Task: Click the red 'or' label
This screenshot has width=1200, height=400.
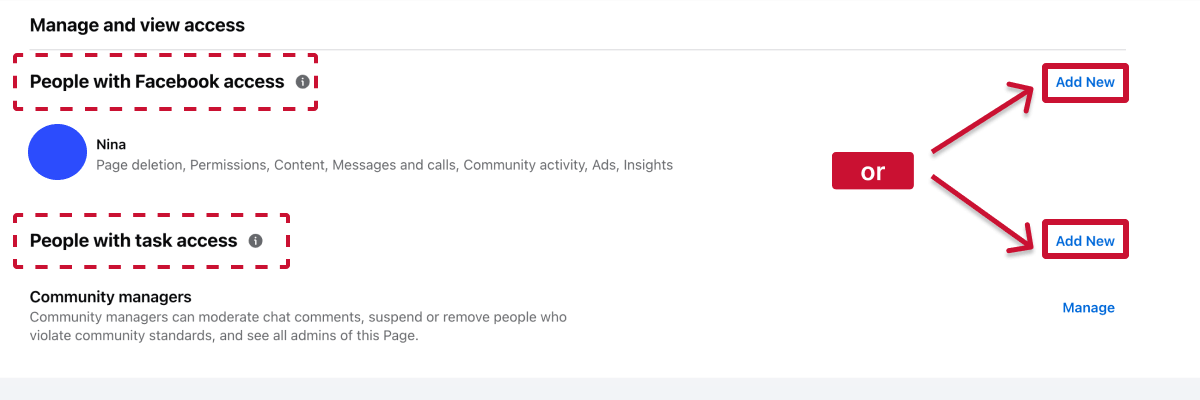Action: [x=873, y=172]
